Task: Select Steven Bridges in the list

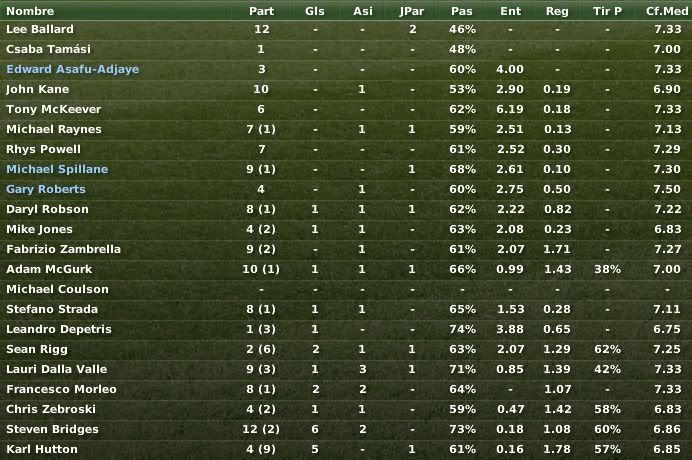Action: click(346, 430)
